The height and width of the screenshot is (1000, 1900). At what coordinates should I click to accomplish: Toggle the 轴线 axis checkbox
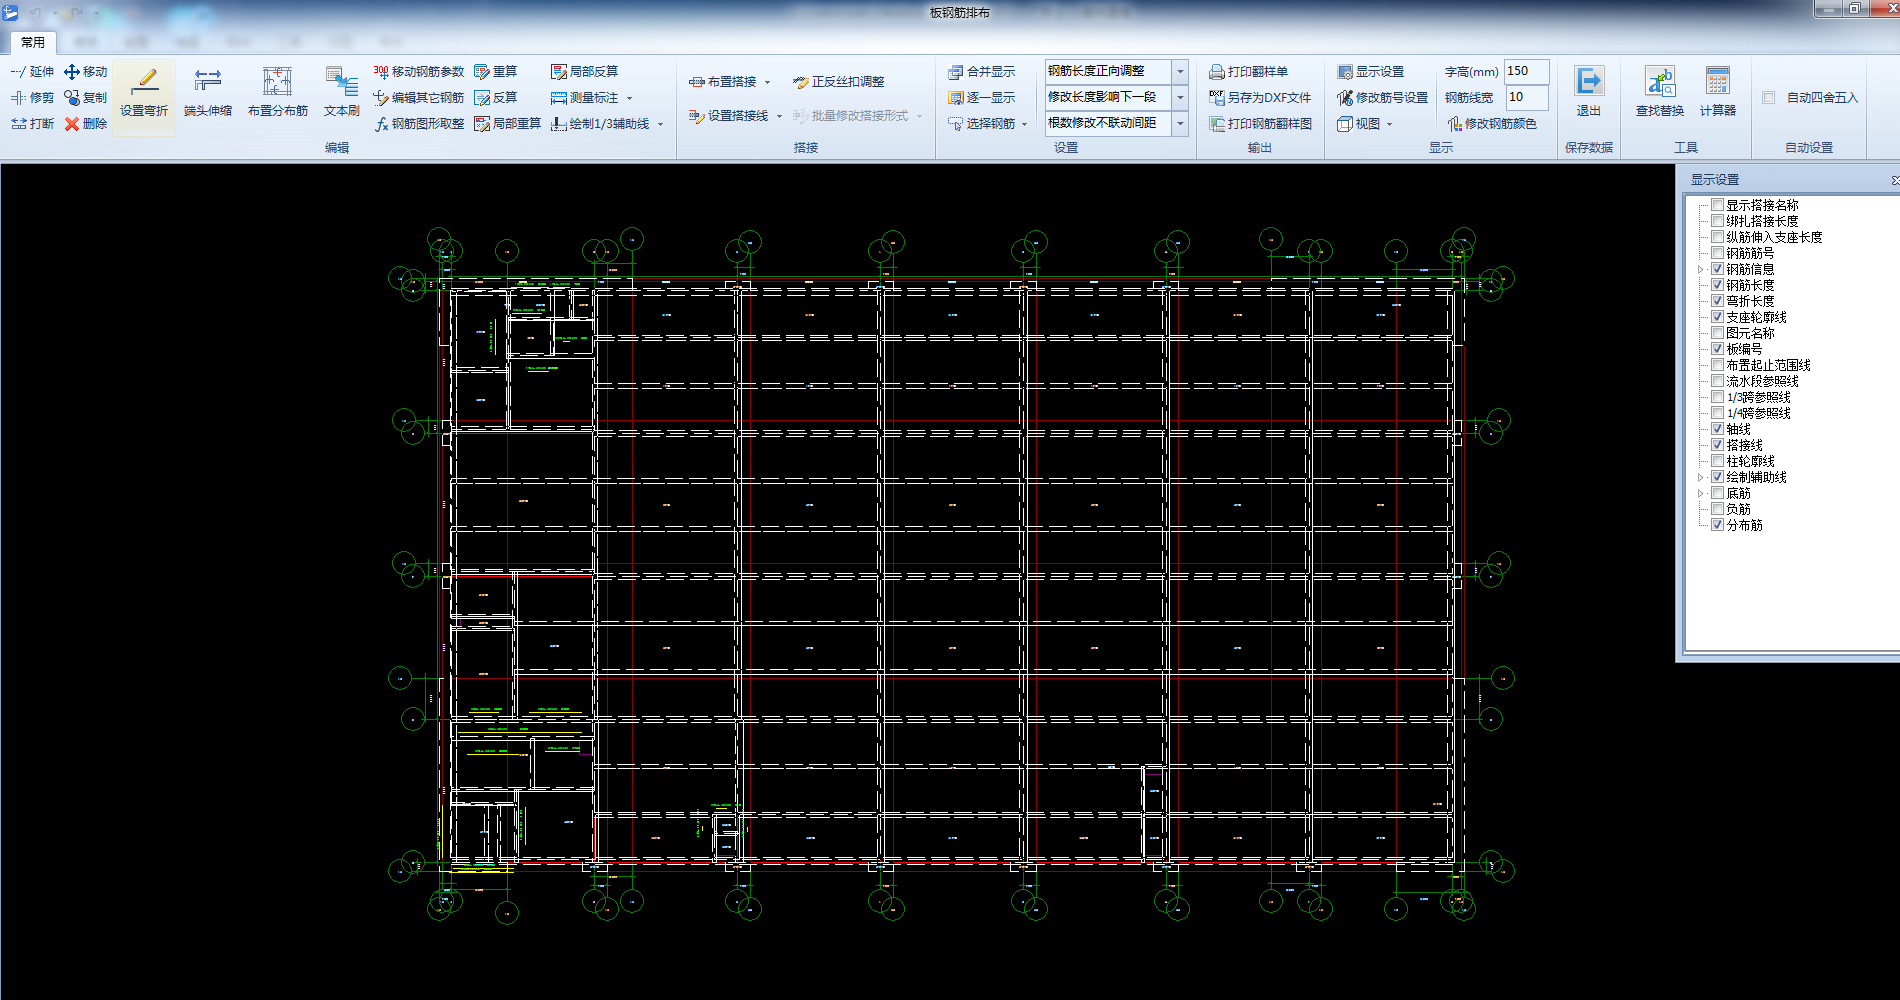tap(1718, 429)
